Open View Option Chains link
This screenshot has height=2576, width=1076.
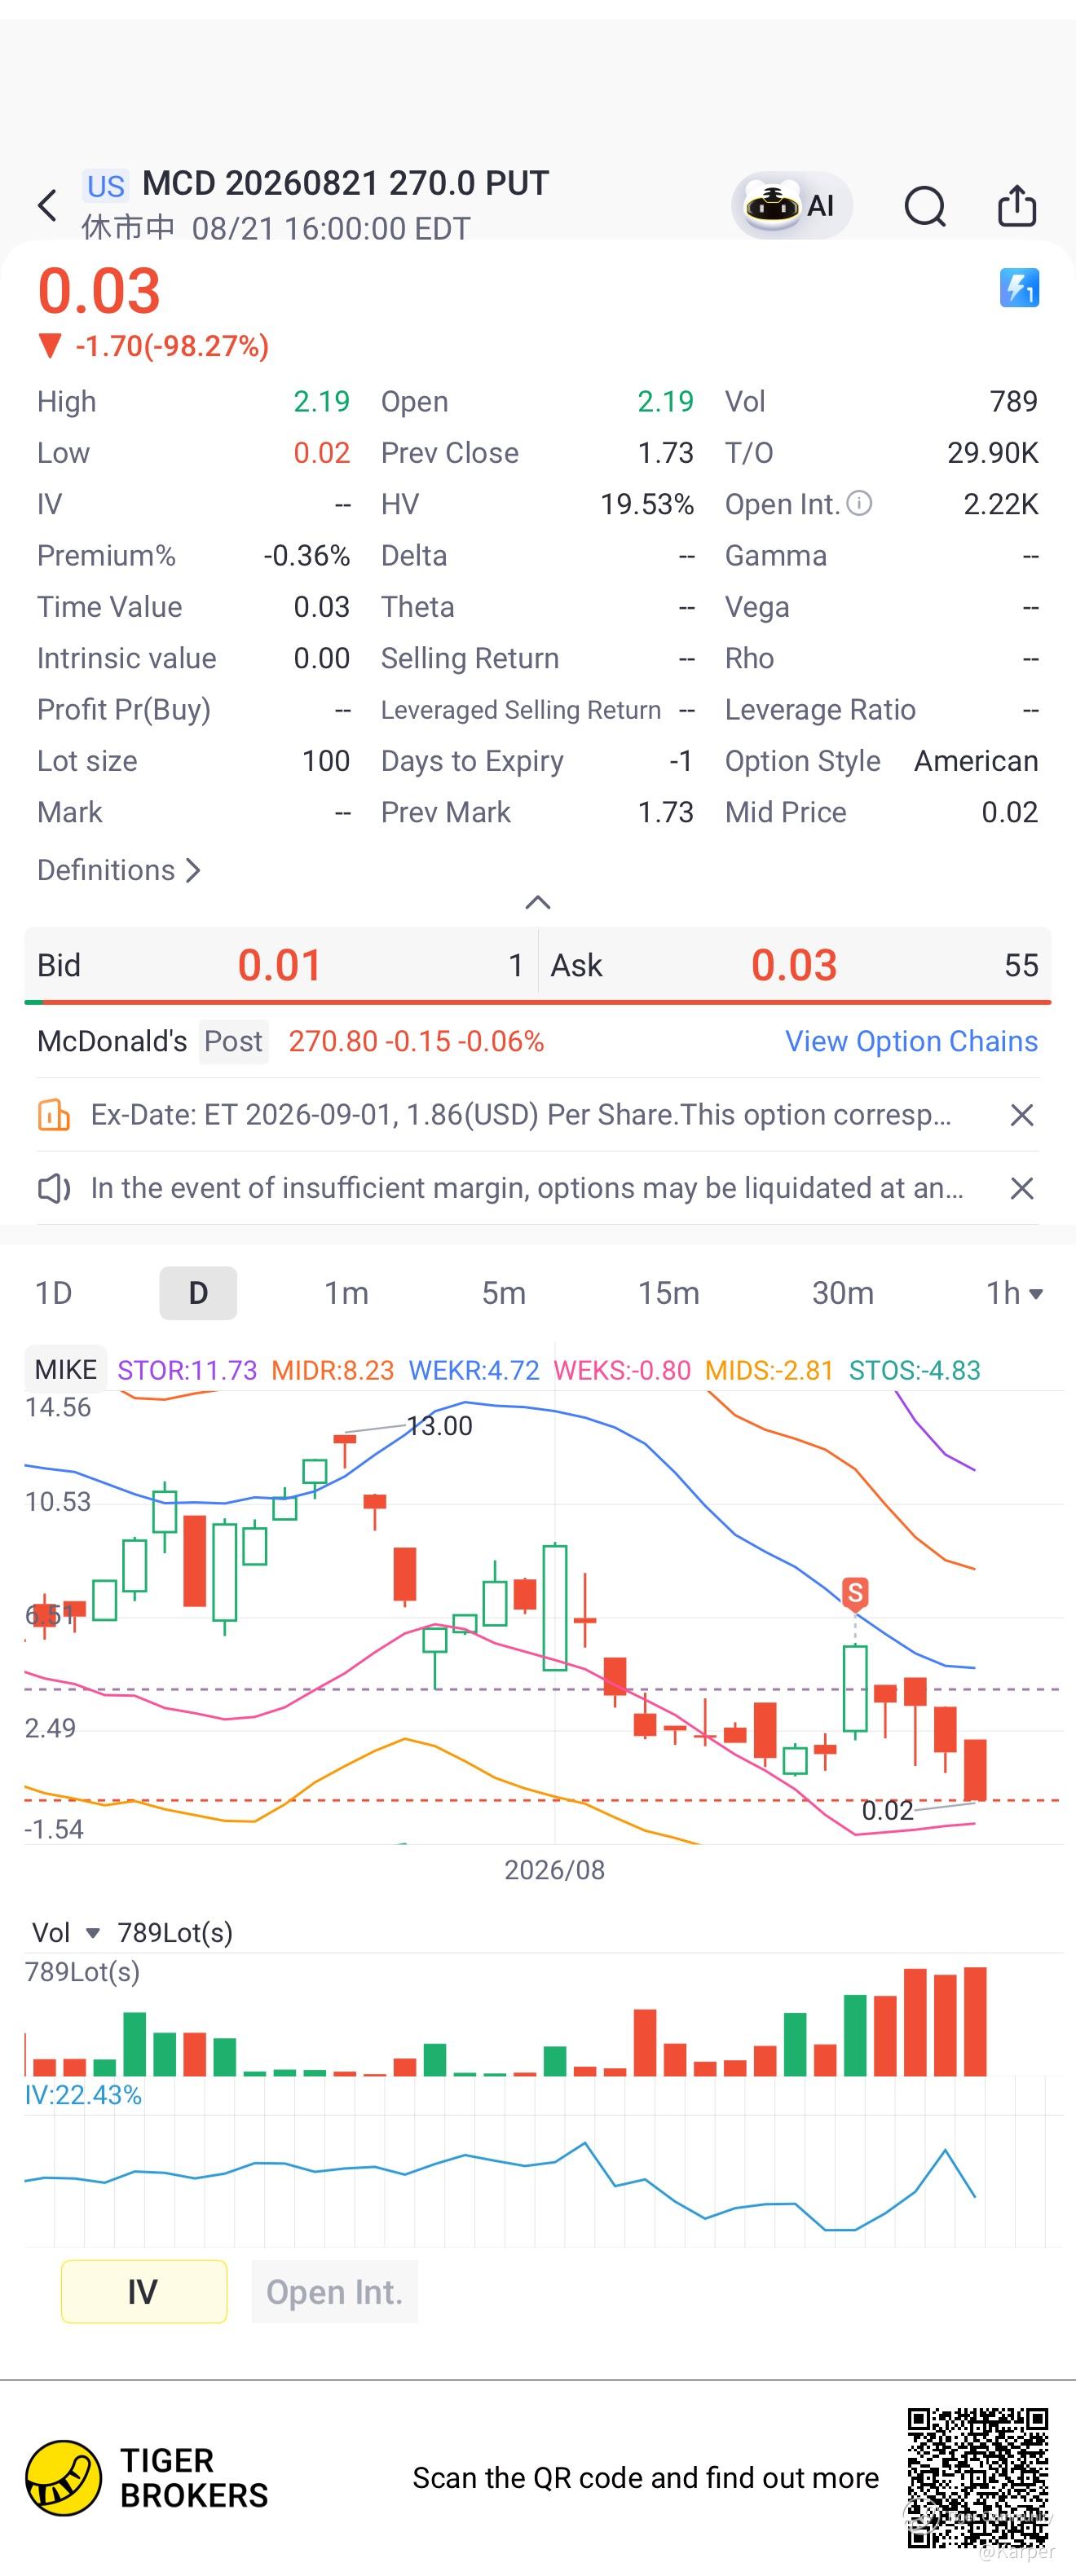click(x=911, y=1041)
